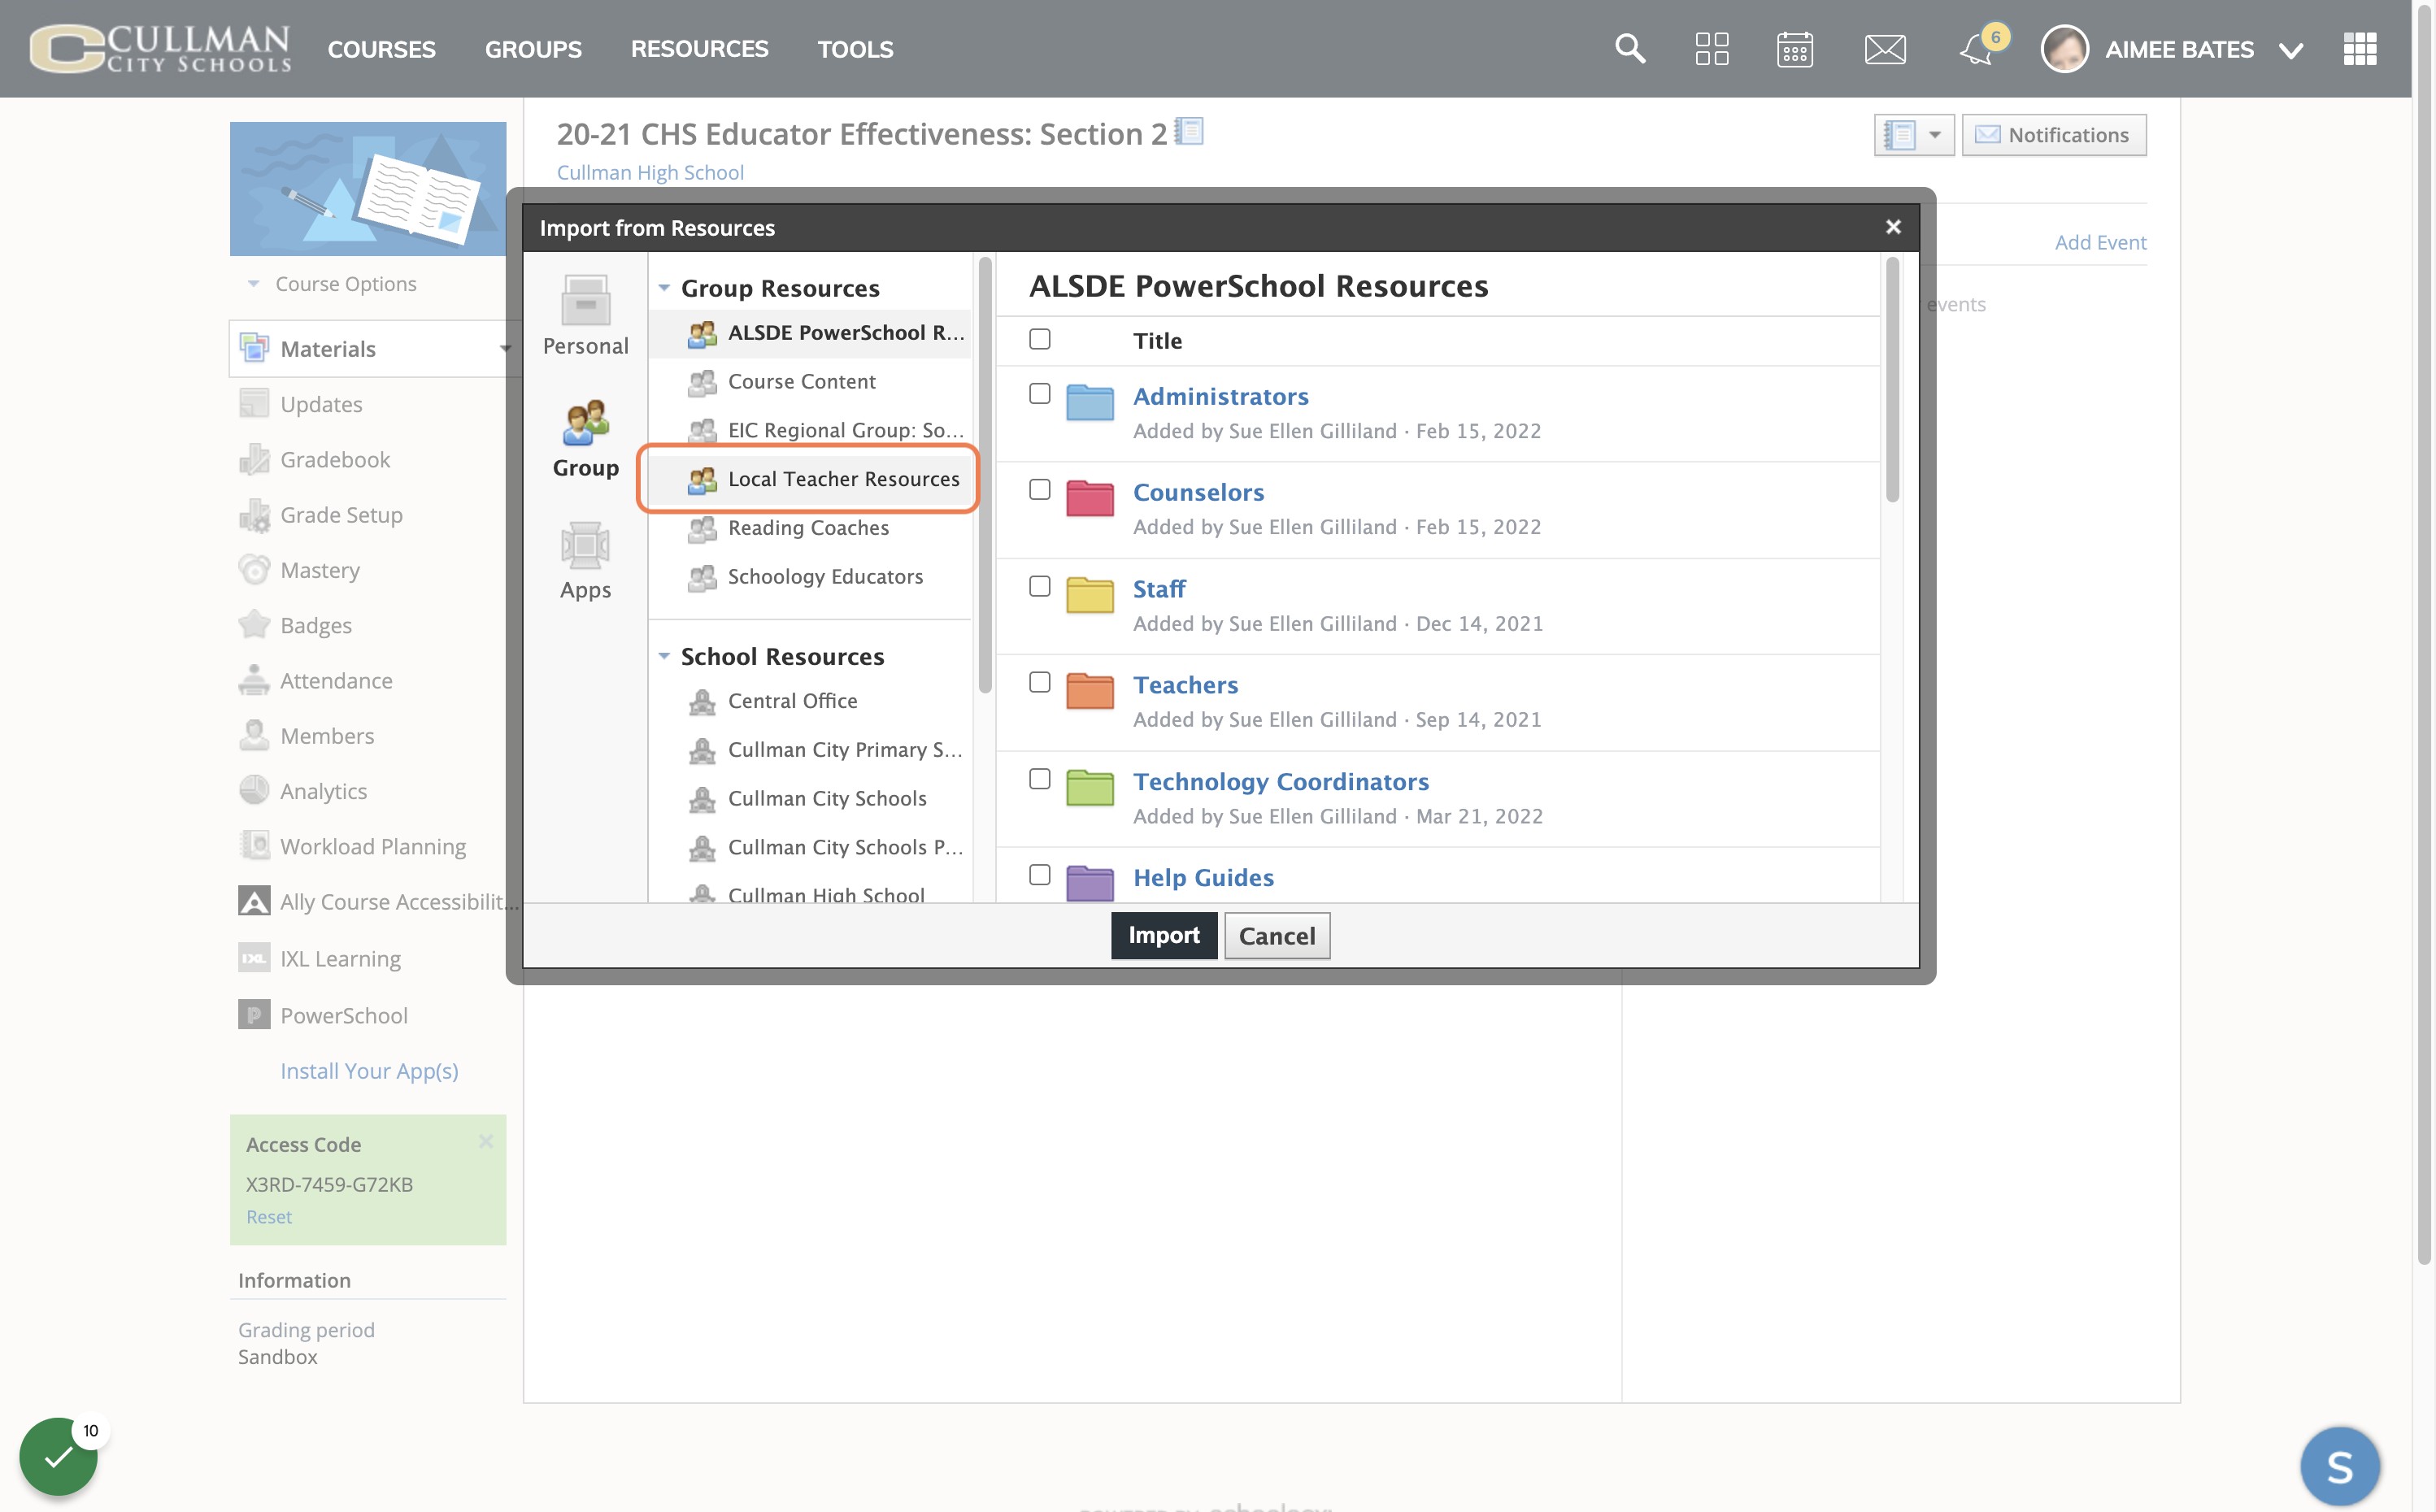Image resolution: width=2436 pixels, height=1512 pixels.
Task: Check the Help Guides folder checkbox
Action: (1039, 875)
